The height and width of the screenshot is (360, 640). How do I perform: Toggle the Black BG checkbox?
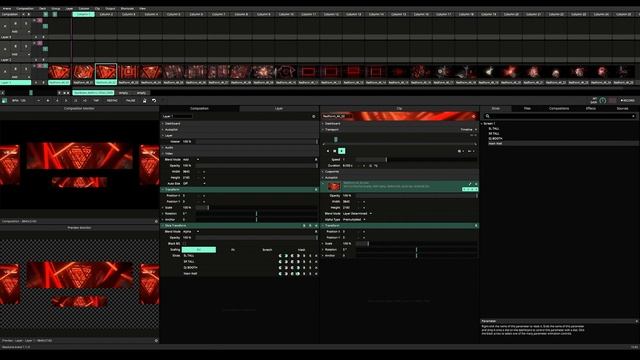(184, 244)
